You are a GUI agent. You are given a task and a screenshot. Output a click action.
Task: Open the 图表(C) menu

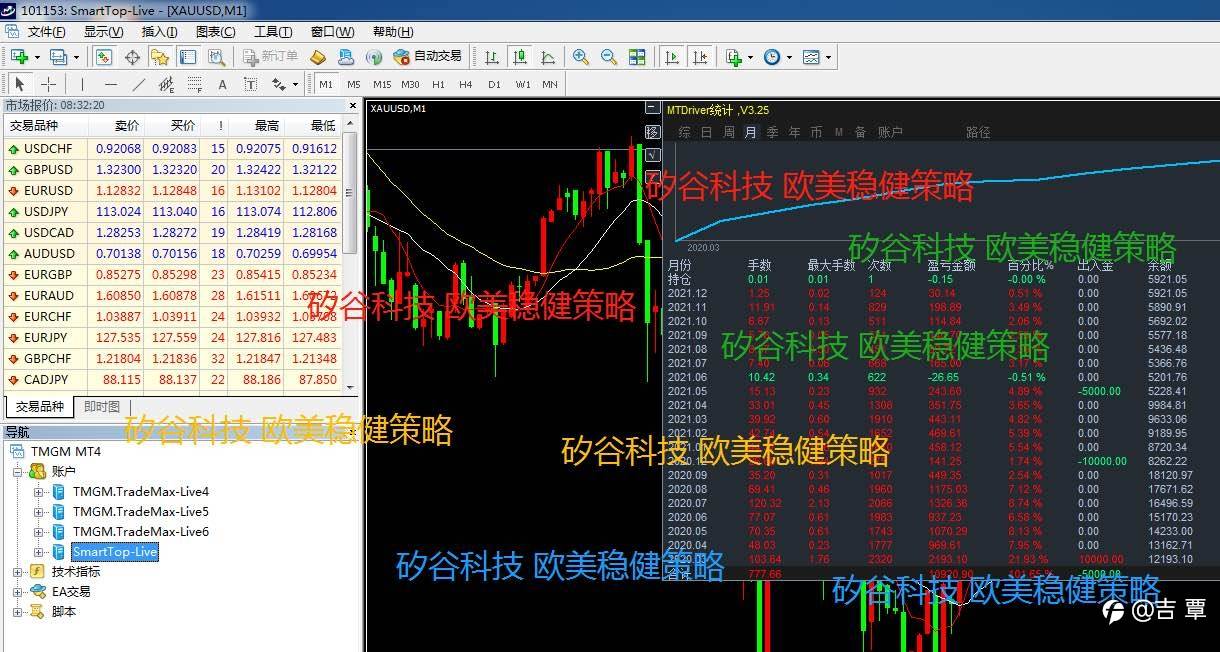215,32
